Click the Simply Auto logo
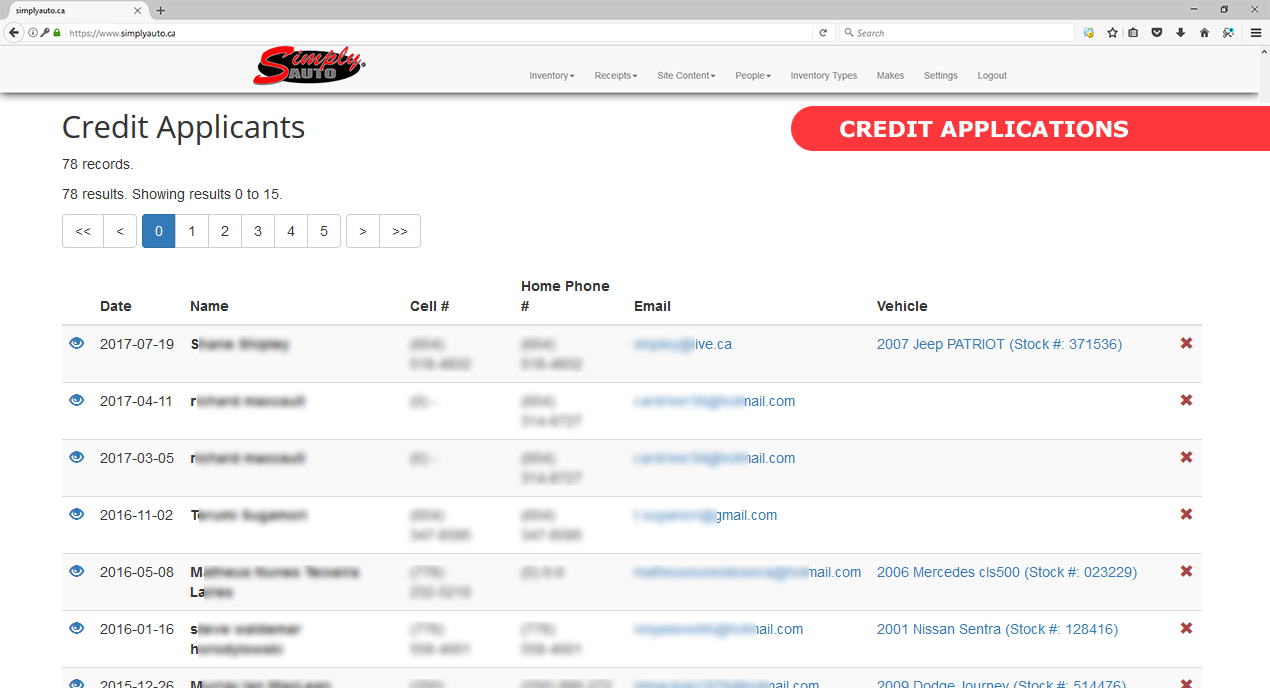 (x=309, y=68)
